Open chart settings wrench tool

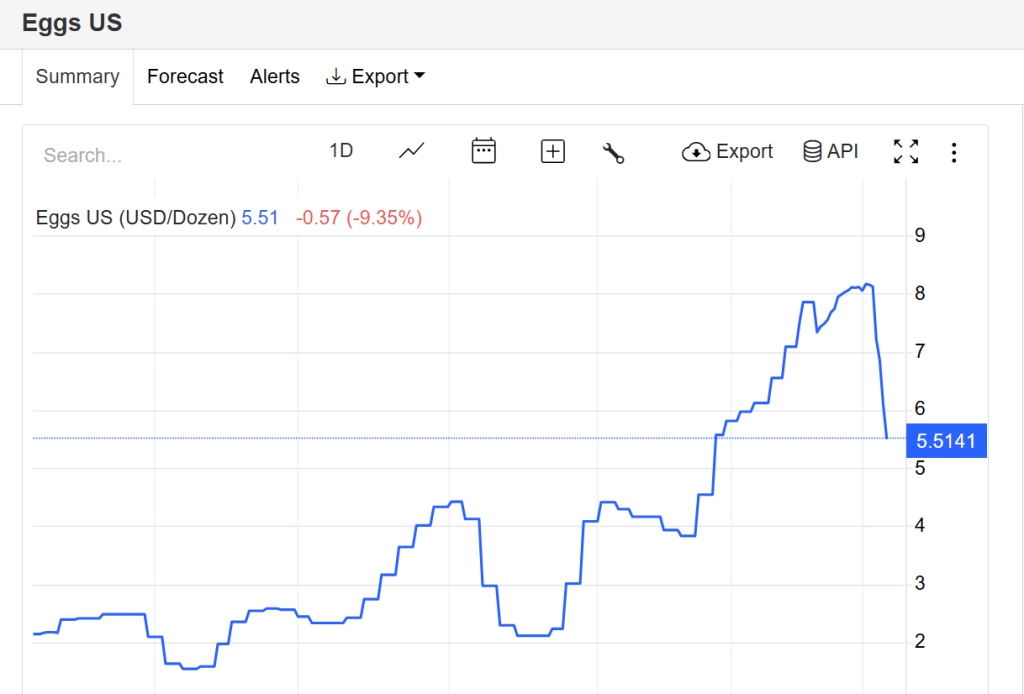[613, 153]
